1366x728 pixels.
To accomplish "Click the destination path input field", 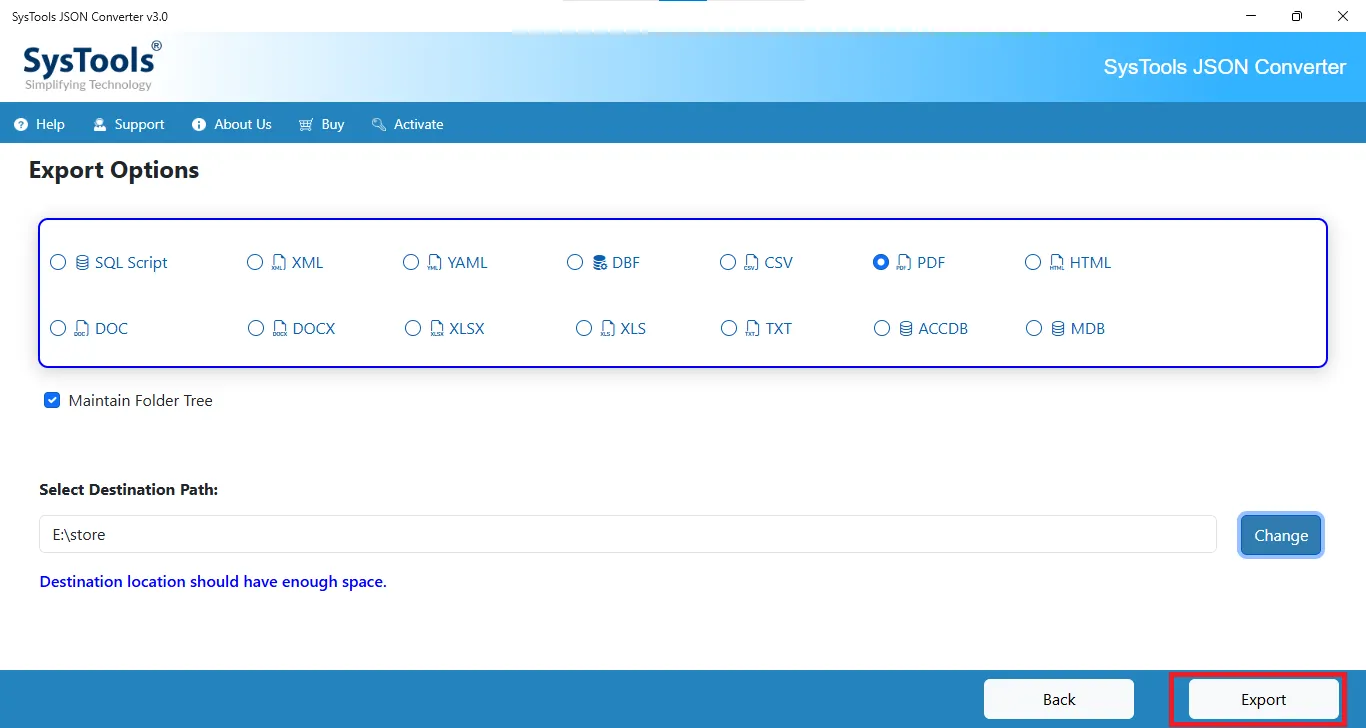I will (x=628, y=534).
